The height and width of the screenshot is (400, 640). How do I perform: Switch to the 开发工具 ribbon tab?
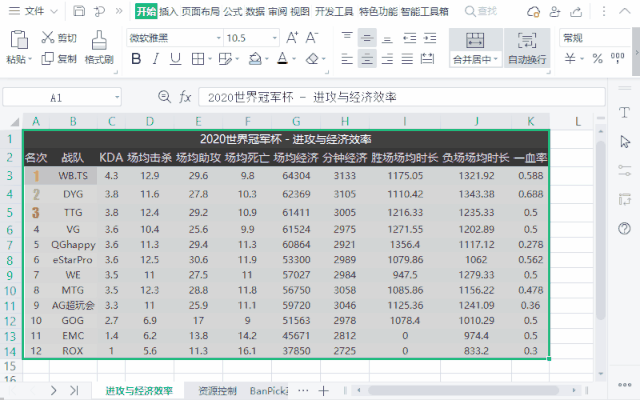(x=334, y=11)
